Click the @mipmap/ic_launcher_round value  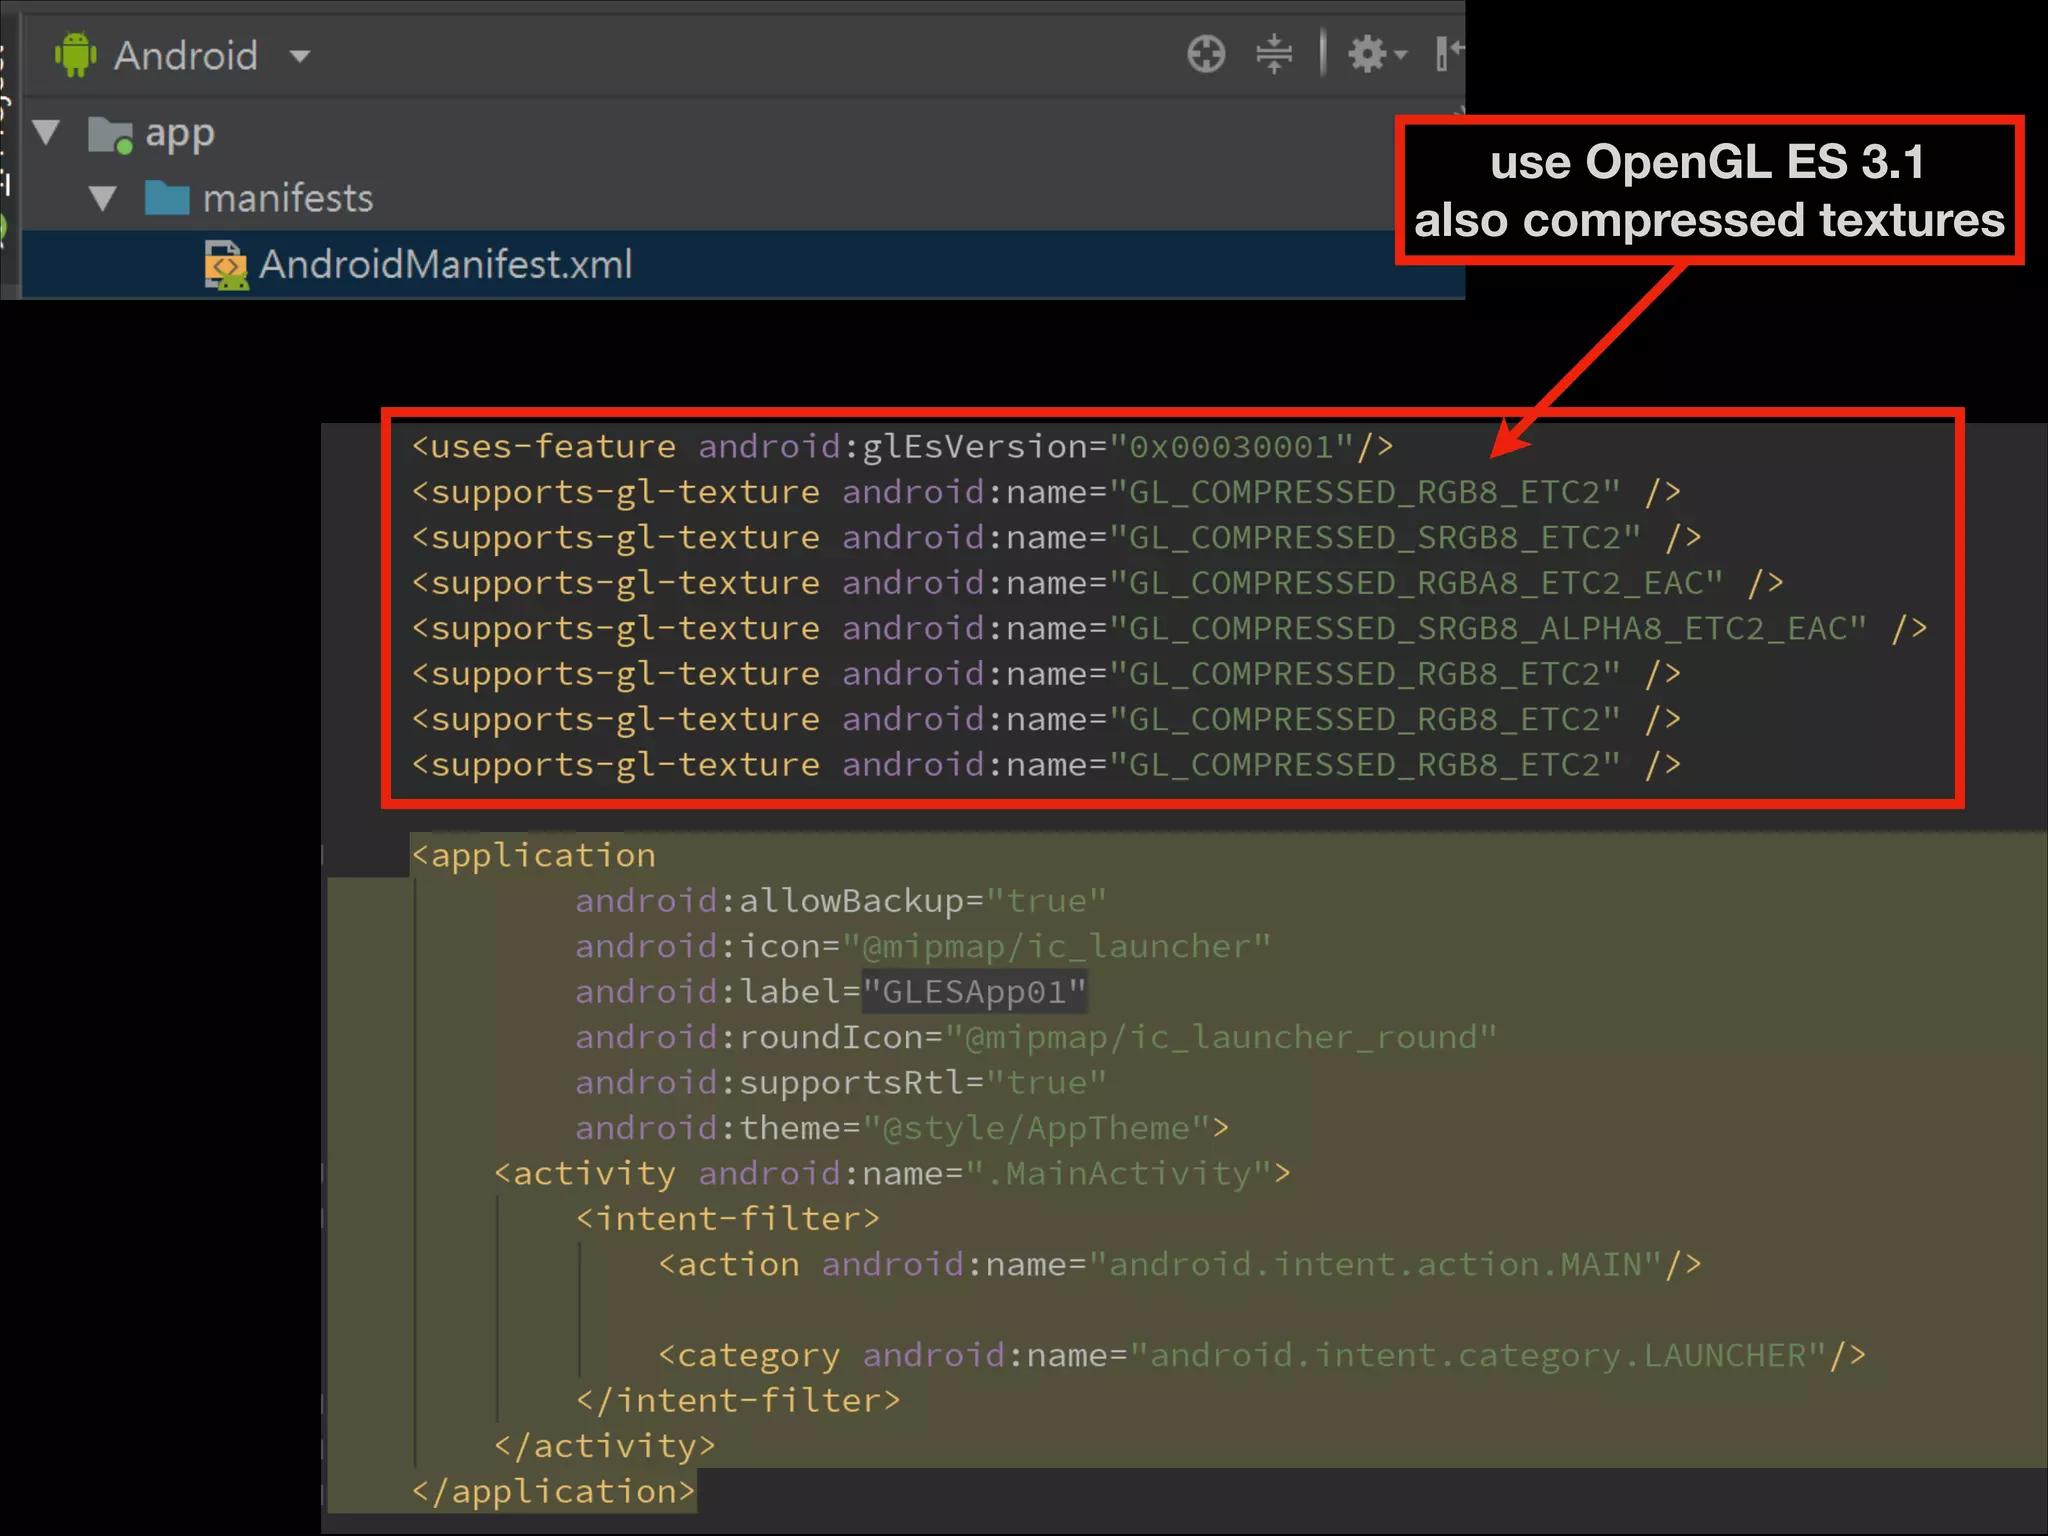tap(1220, 1038)
